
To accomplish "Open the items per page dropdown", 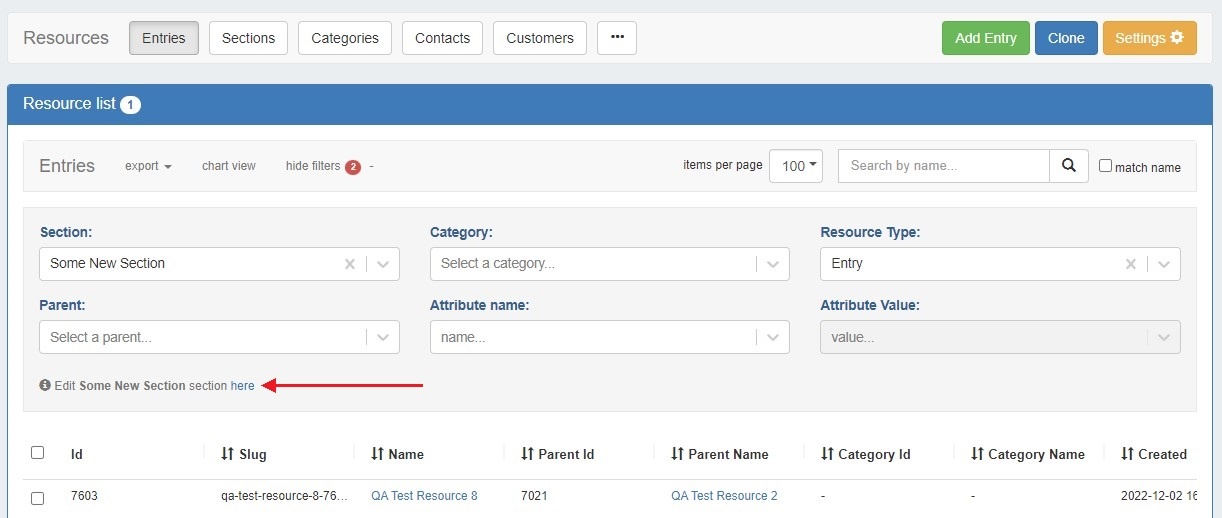I will [795, 166].
